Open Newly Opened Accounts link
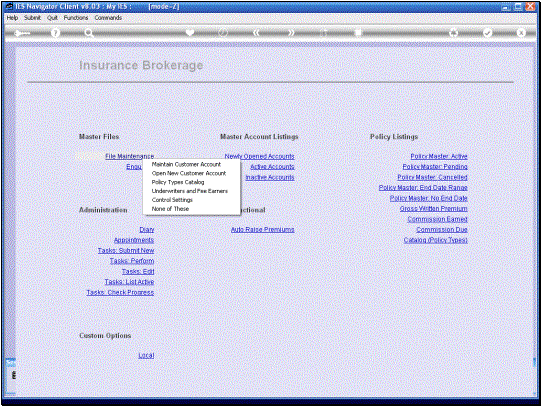Viewport: 541px width, 406px height. [259, 156]
